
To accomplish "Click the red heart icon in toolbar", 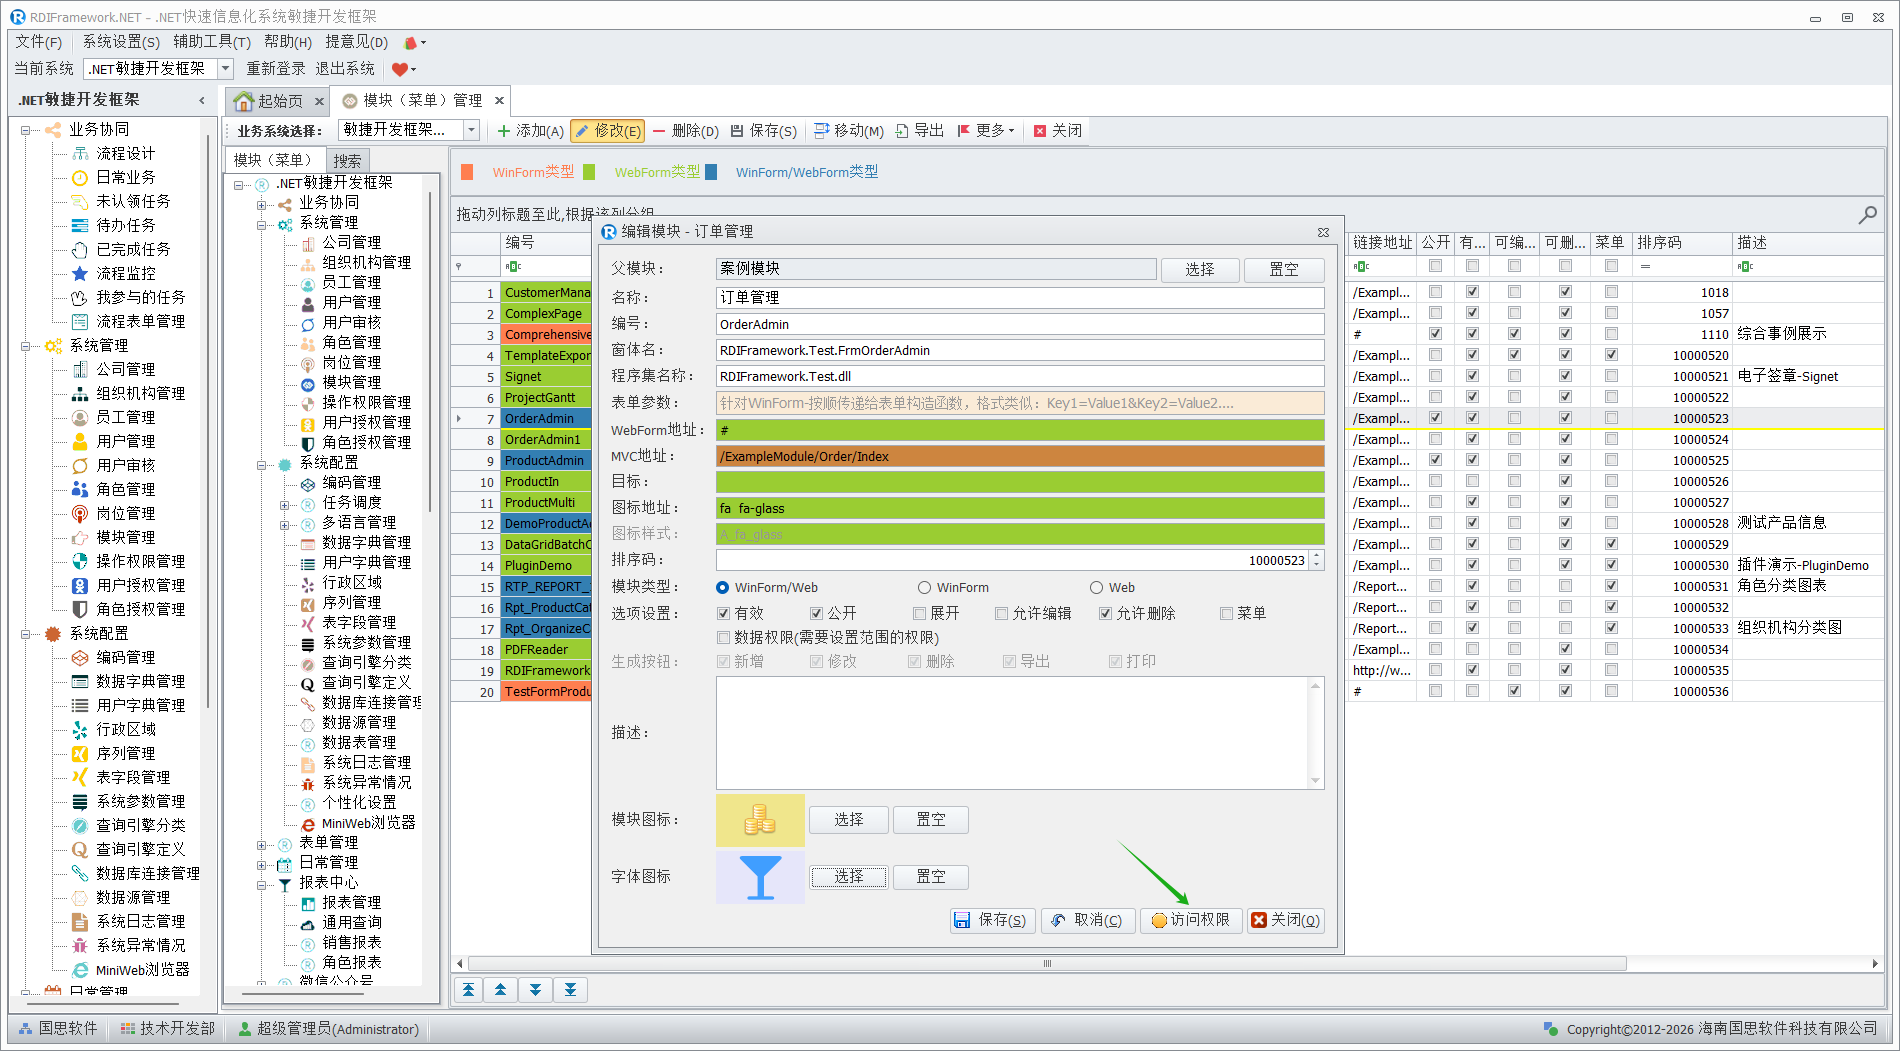I will coord(400,69).
